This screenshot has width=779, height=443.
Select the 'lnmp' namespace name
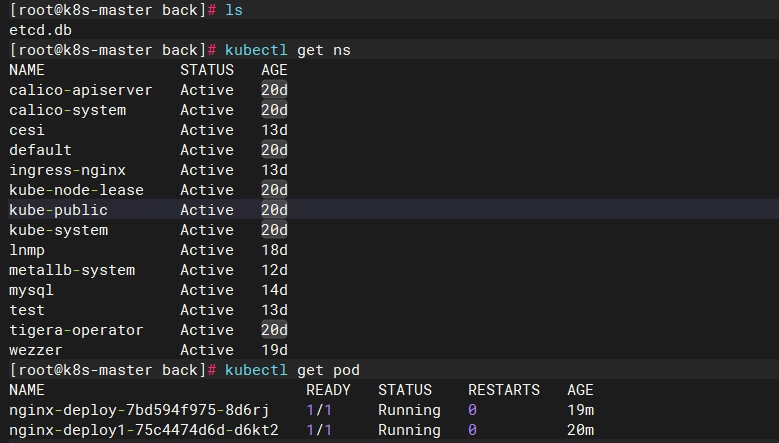pyautogui.click(x=27, y=250)
